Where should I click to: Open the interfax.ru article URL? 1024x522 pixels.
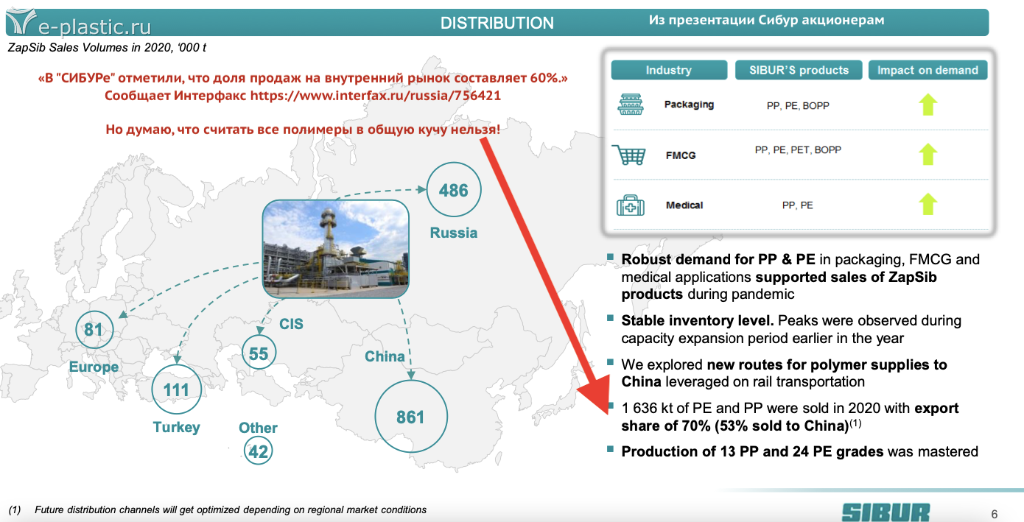coord(375,95)
